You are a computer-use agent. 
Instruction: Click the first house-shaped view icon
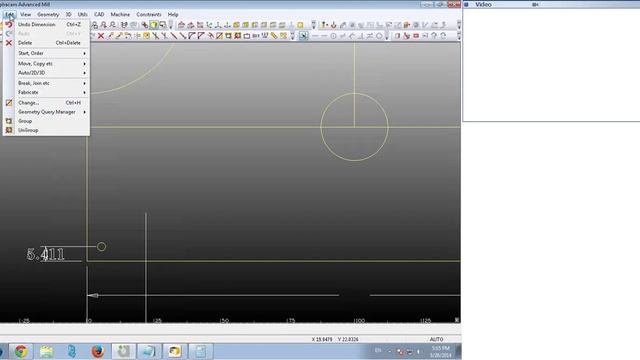coord(181,25)
